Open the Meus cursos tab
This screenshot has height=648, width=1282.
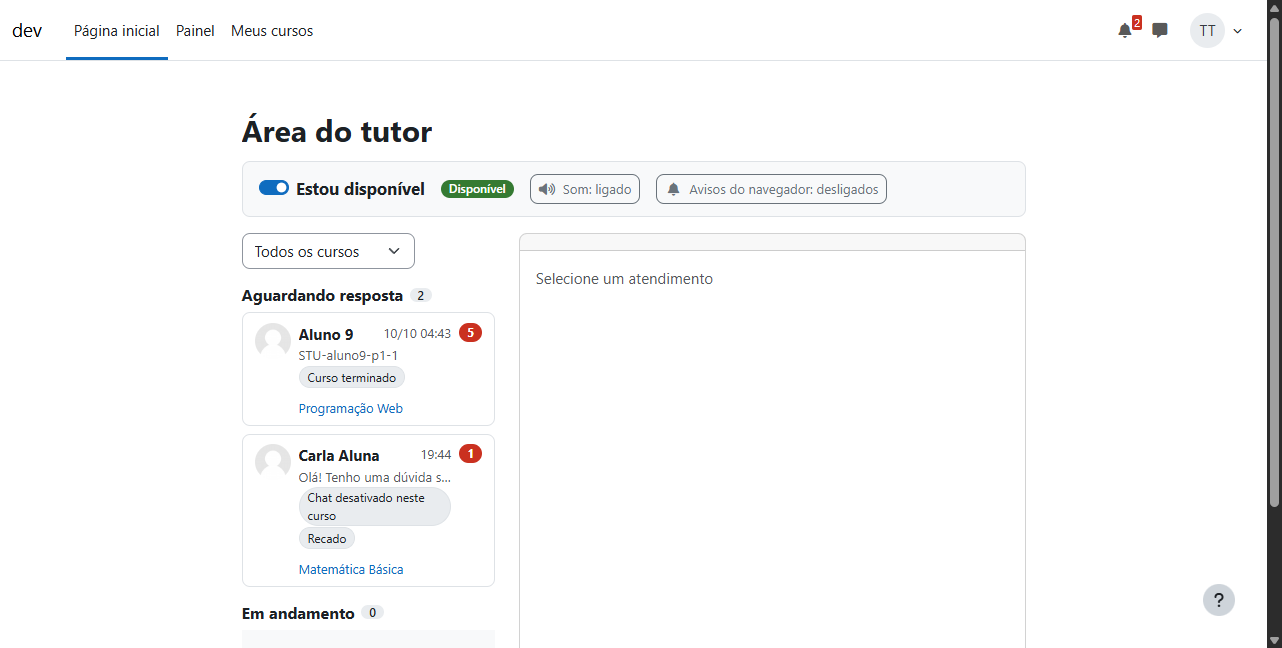[x=272, y=31]
